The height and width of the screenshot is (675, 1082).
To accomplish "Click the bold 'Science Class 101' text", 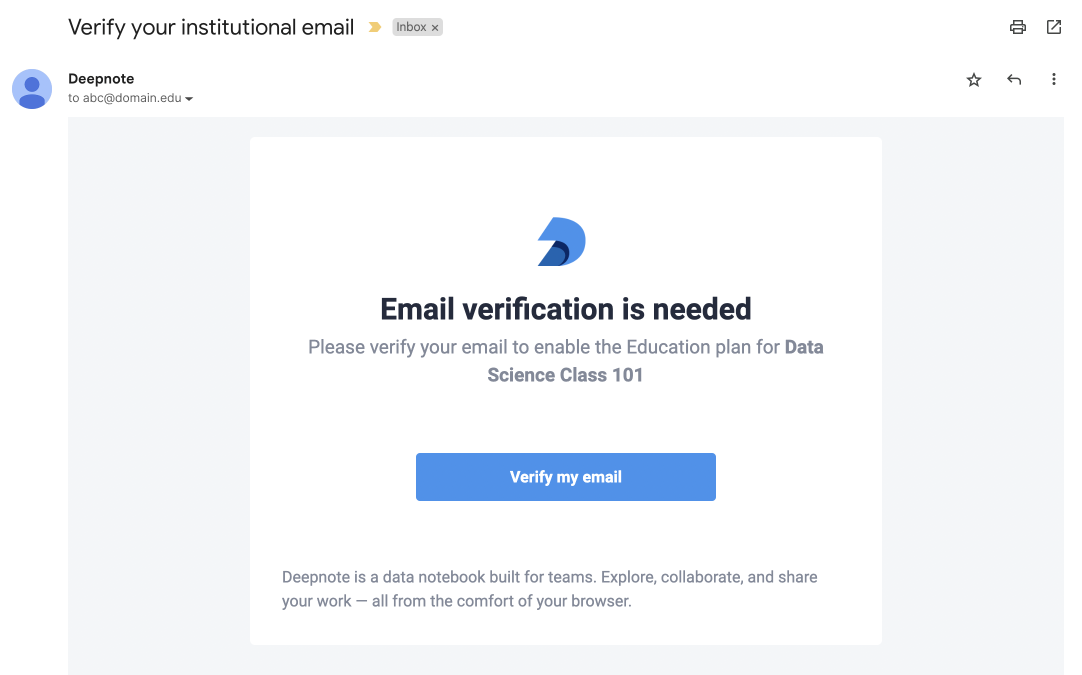I will [x=565, y=375].
